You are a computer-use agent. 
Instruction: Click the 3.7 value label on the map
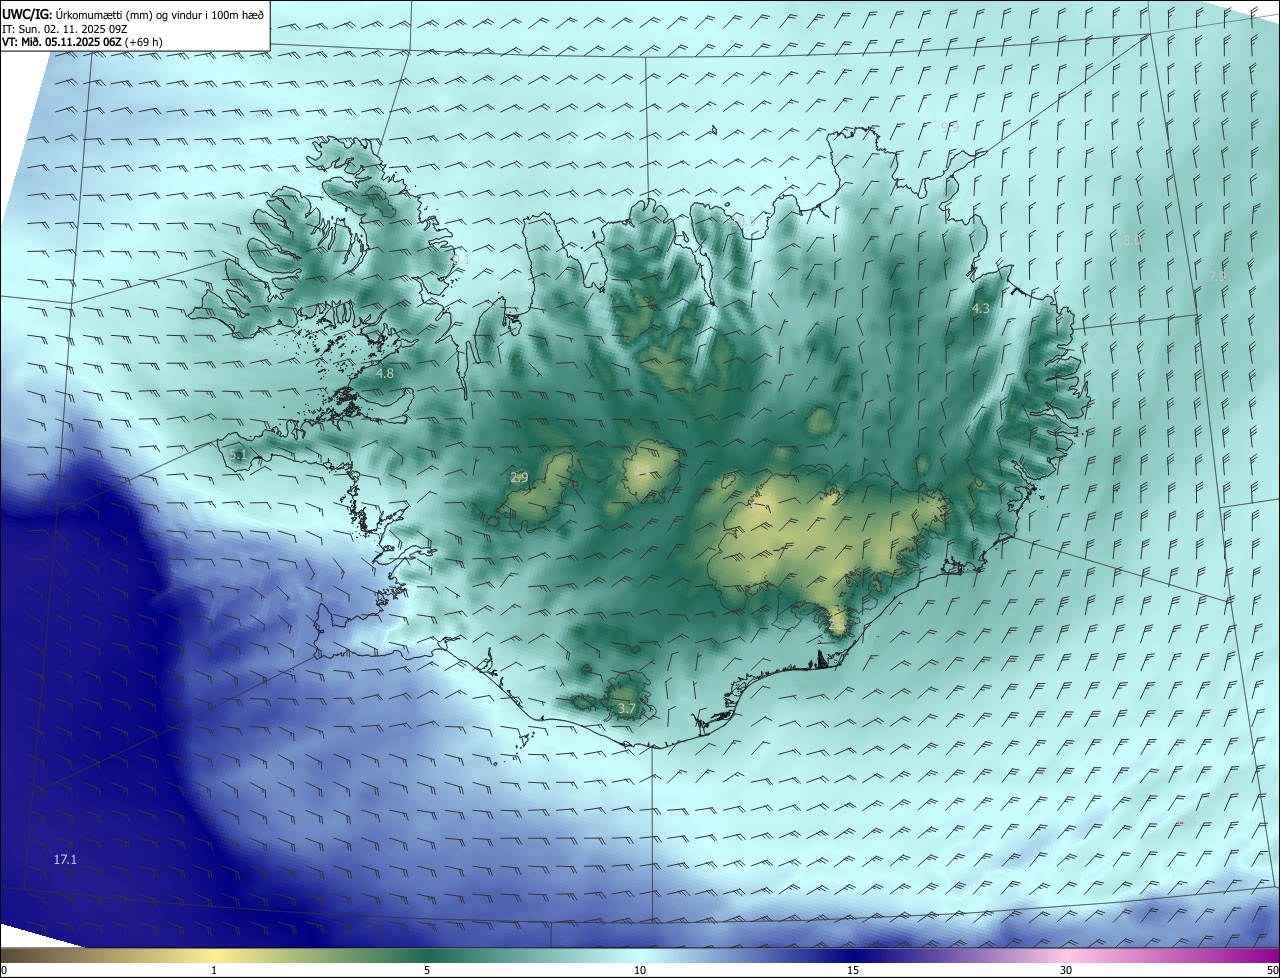[x=626, y=709]
